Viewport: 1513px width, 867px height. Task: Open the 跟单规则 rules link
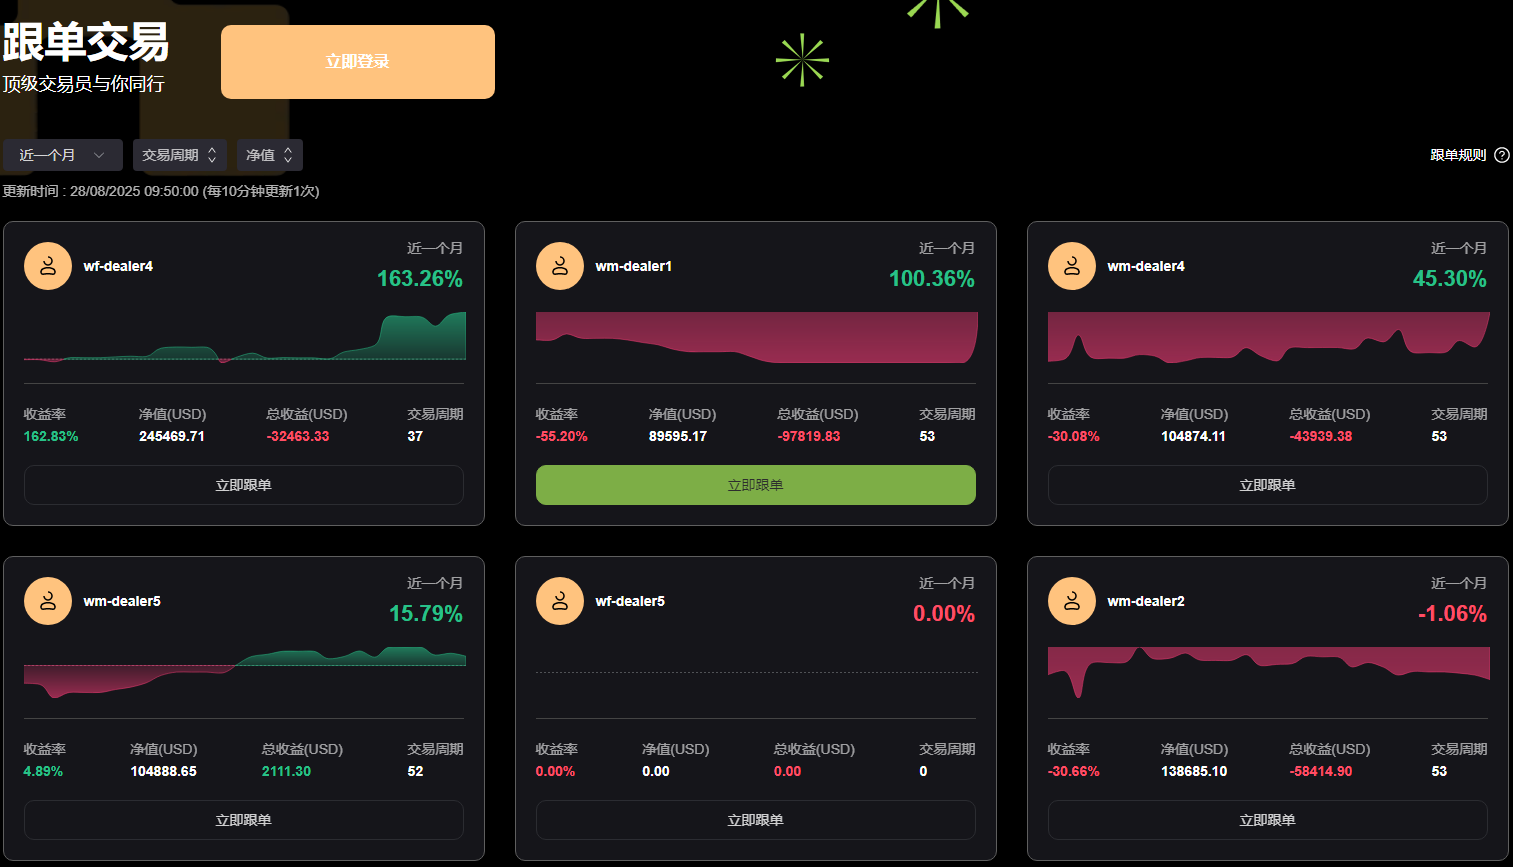(1457, 155)
